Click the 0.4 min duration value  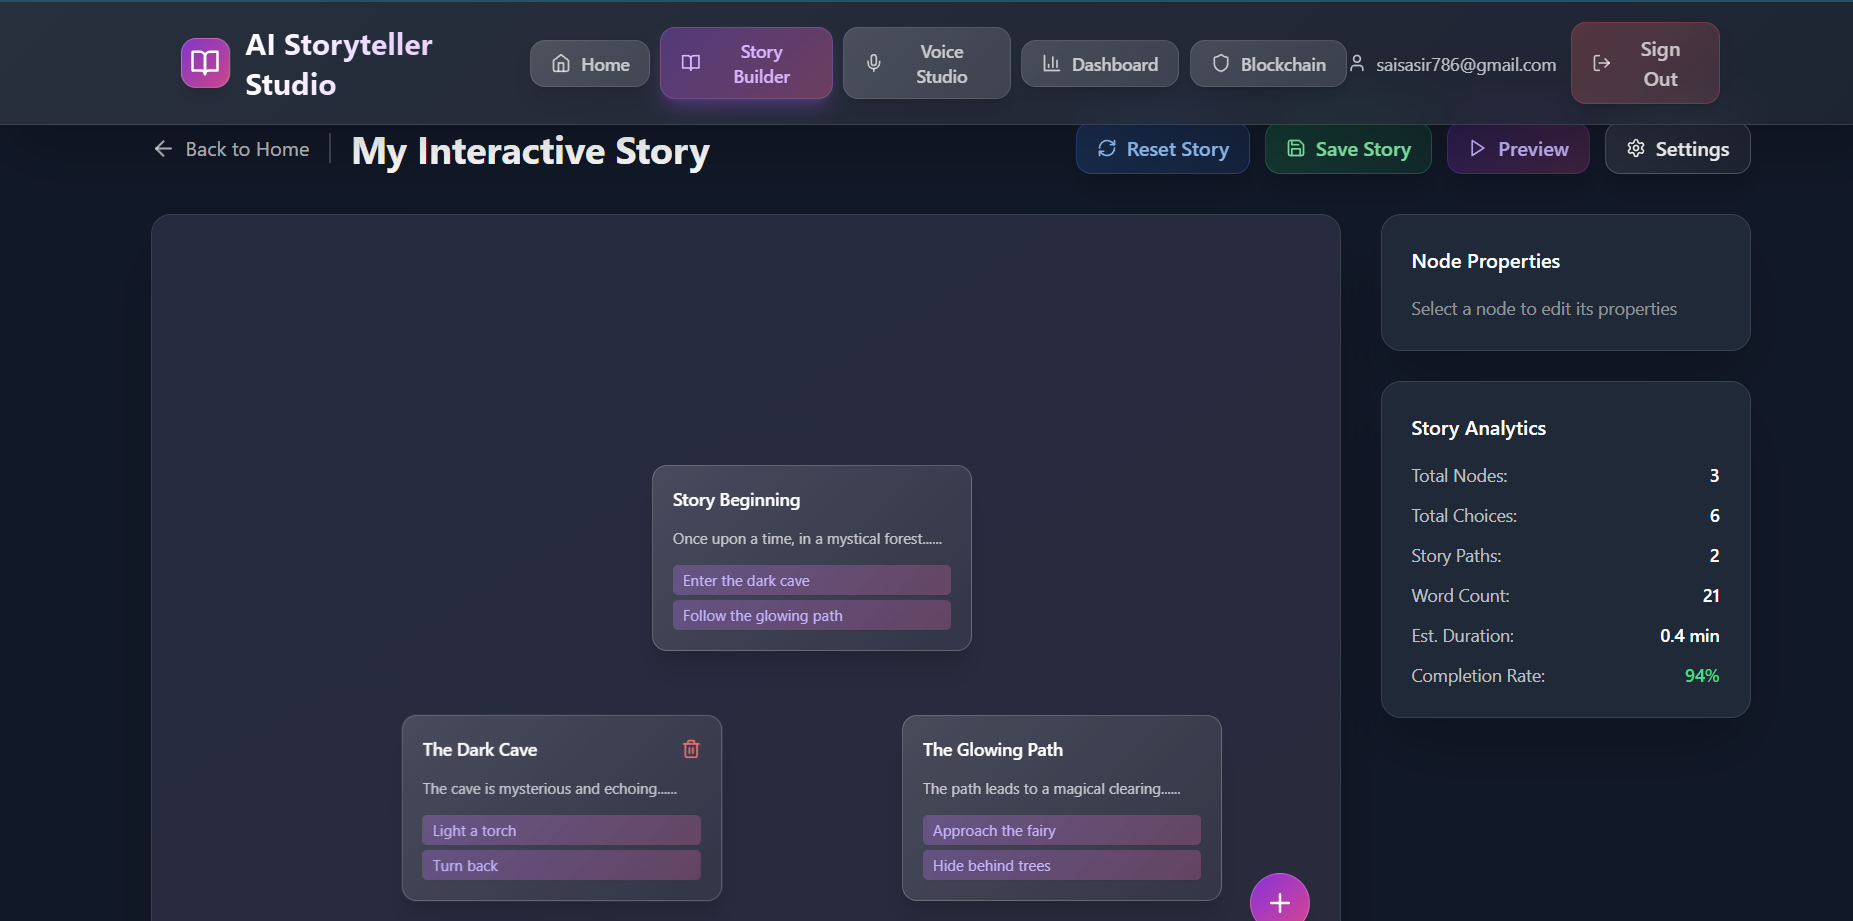[1690, 636]
